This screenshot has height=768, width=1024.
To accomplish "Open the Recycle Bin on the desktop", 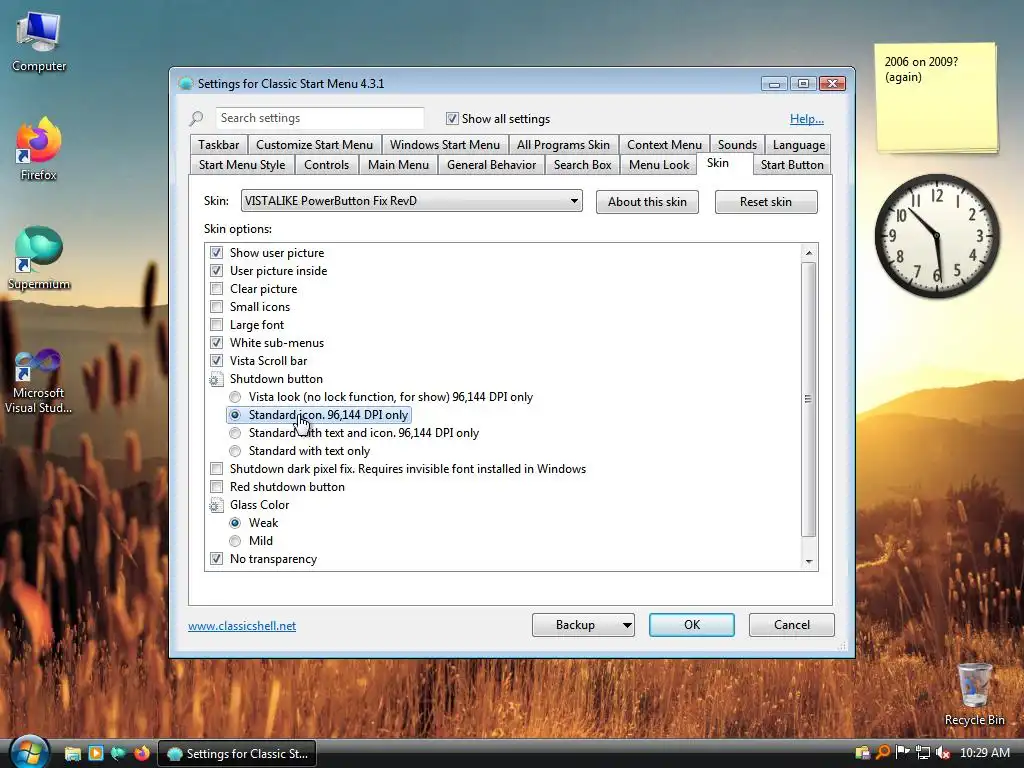I will [x=974, y=694].
